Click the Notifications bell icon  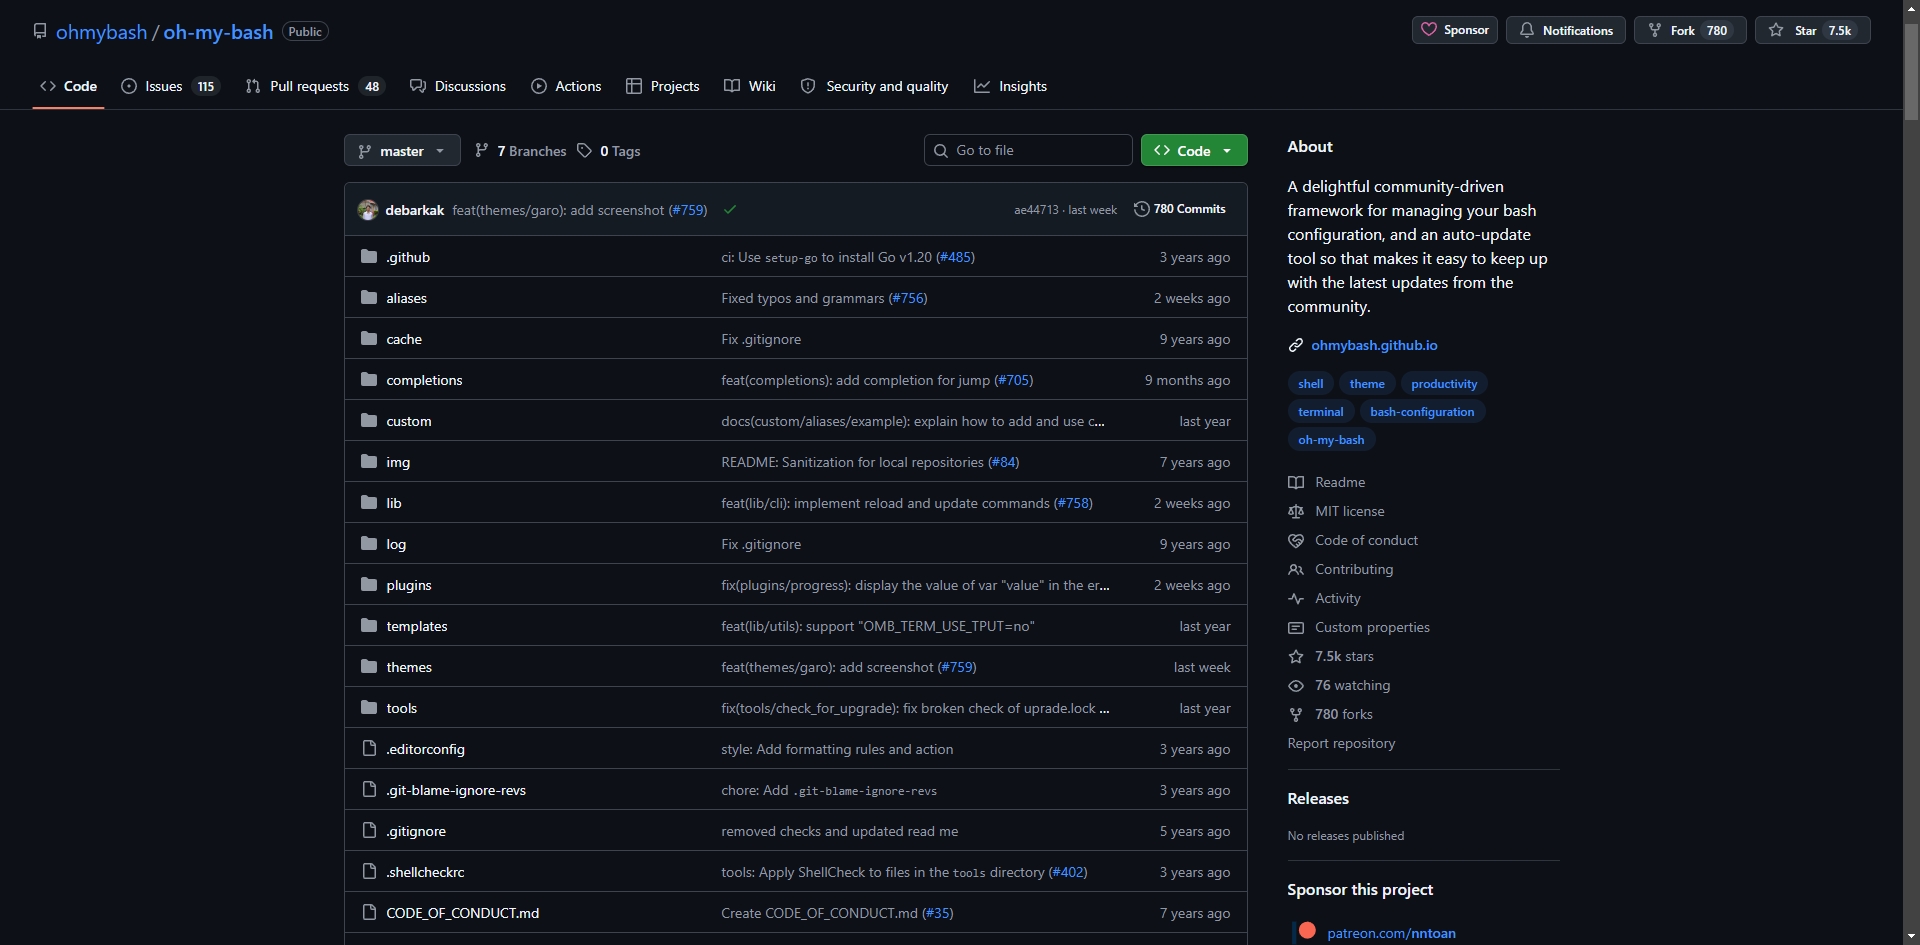1527,30
